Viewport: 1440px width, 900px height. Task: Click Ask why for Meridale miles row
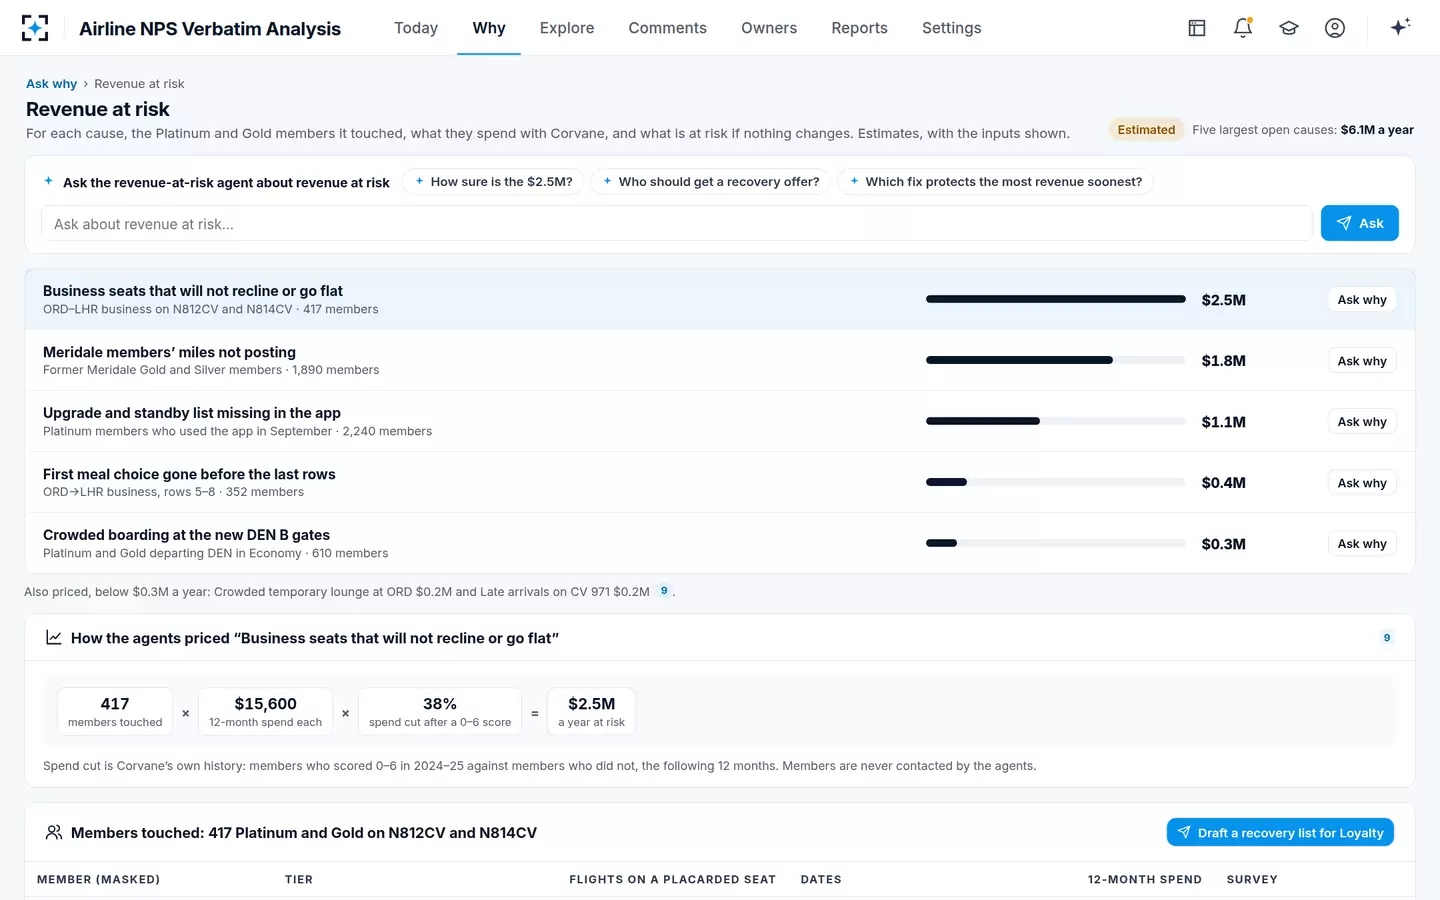[1362, 361]
